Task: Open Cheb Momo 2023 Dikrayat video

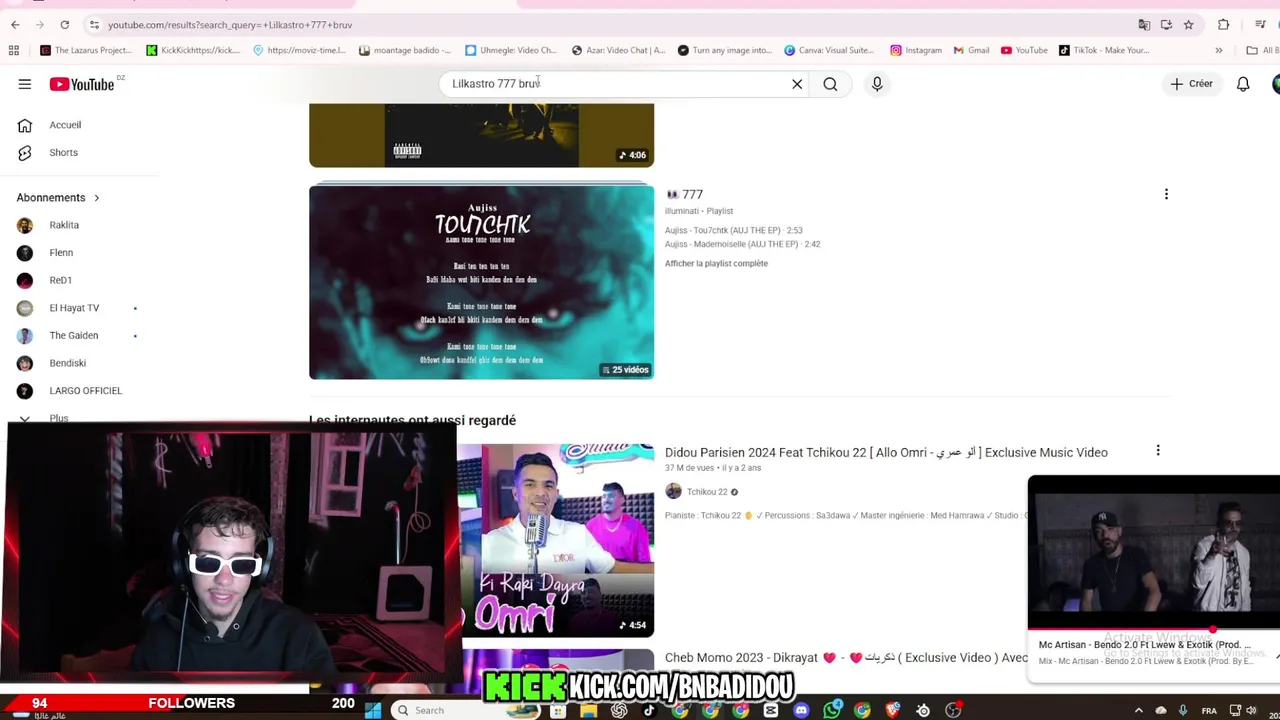Action: tap(846, 658)
